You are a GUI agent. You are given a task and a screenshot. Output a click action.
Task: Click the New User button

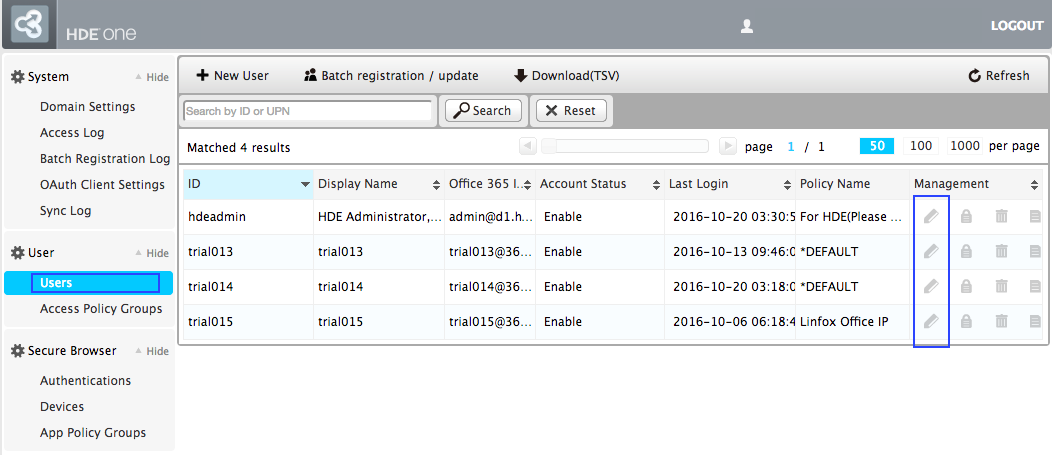click(x=232, y=76)
